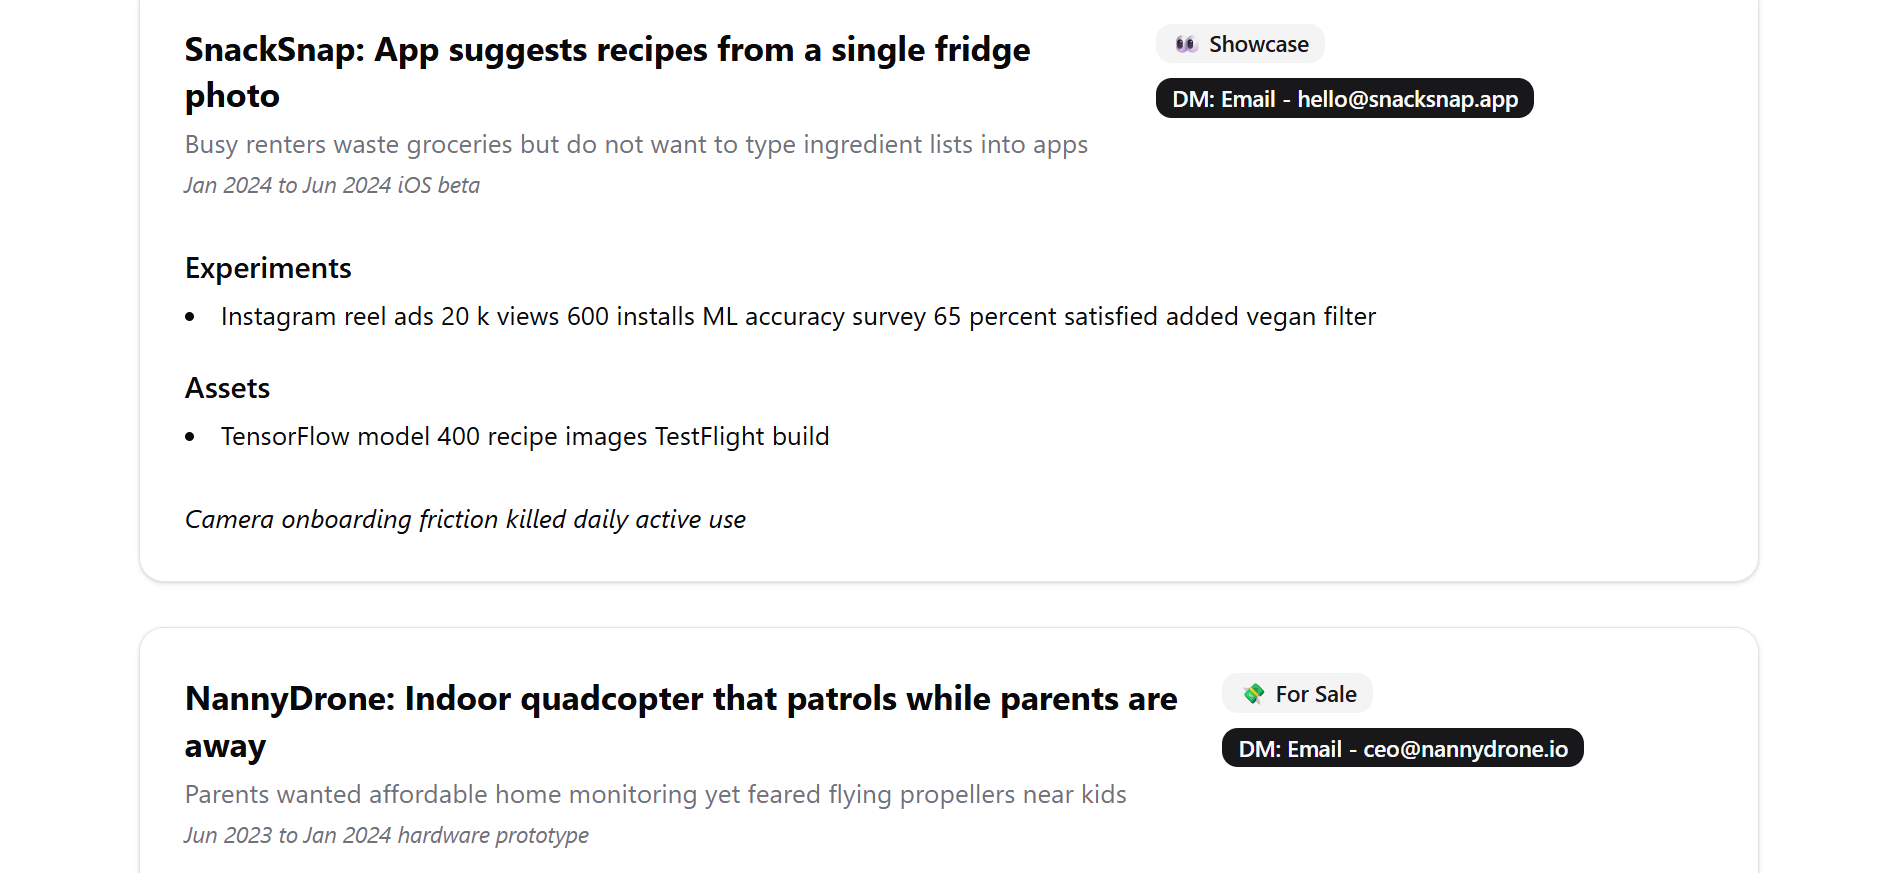Screen dimensions: 1894x873
Task: Open email link hello@snacksnap.app
Action: (1344, 99)
